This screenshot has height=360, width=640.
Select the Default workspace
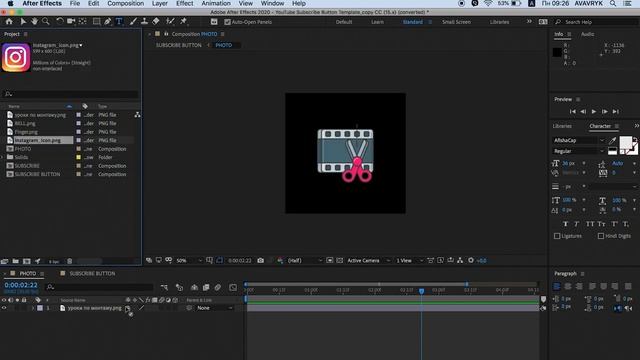344,22
